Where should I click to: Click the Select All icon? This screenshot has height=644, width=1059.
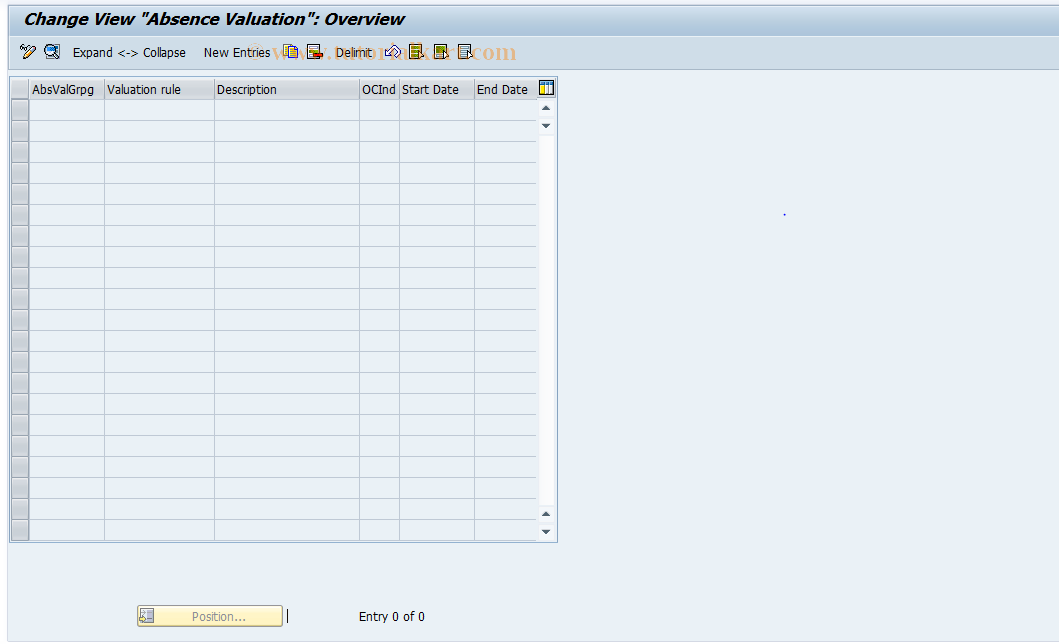tap(417, 52)
